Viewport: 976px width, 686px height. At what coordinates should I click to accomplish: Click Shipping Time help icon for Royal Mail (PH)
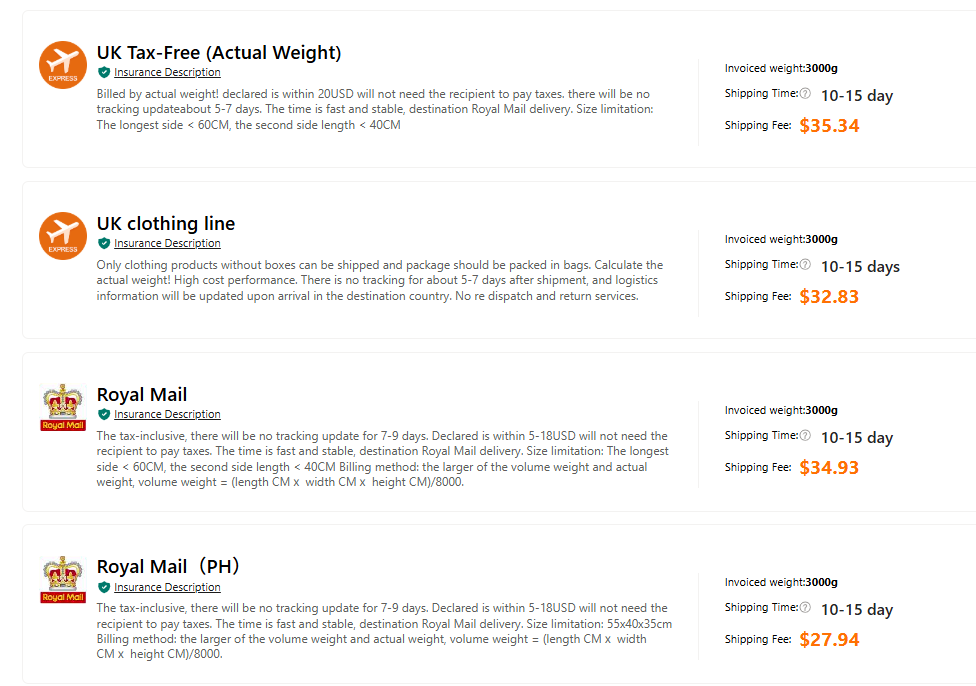pyautogui.click(x=805, y=608)
